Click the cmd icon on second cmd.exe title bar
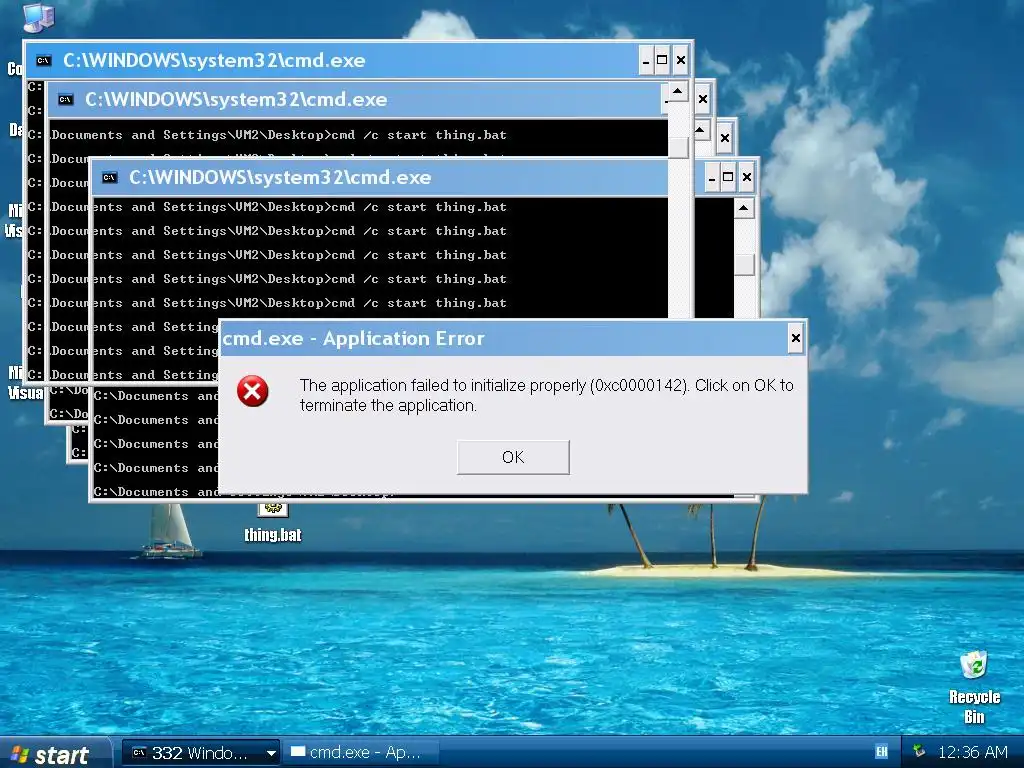 (x=65, y=99)
